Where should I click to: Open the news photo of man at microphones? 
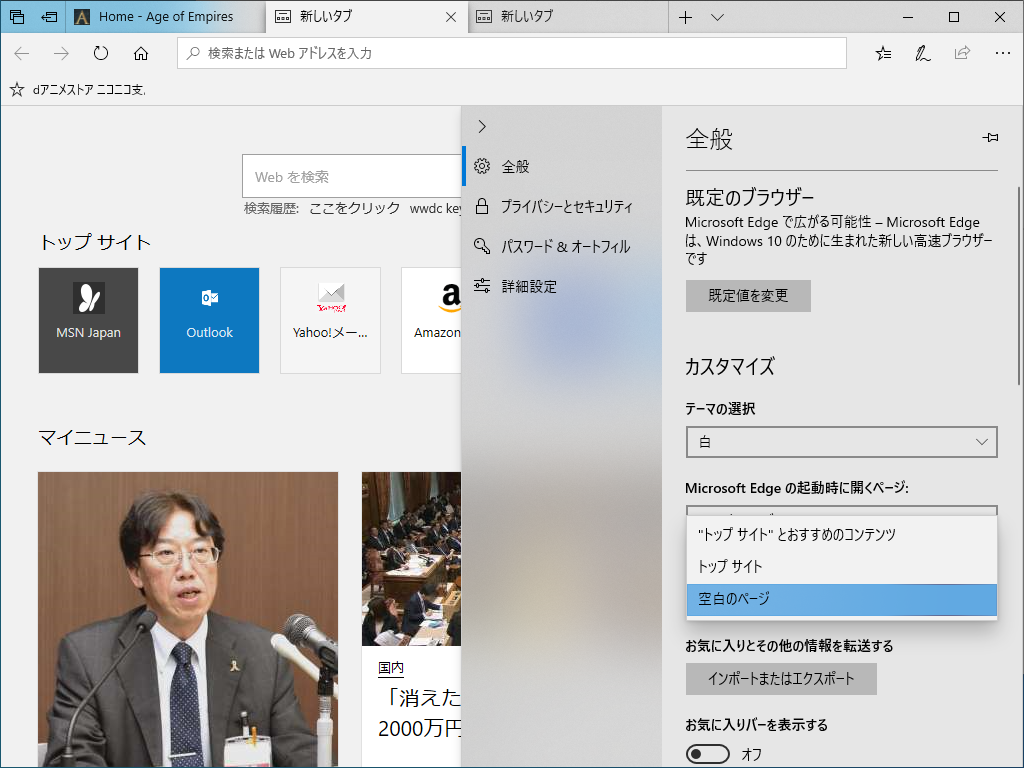pyautogui.click(x=188, y=619)
